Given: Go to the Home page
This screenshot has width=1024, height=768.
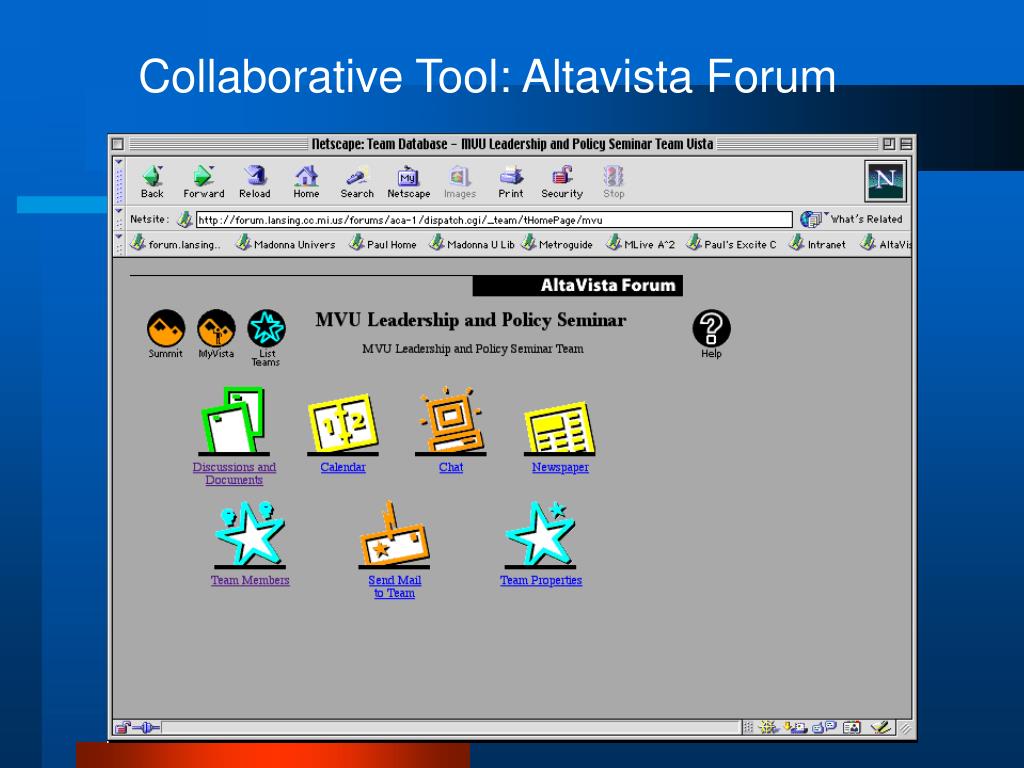Looking at the screenshot, I should (306, 182).
